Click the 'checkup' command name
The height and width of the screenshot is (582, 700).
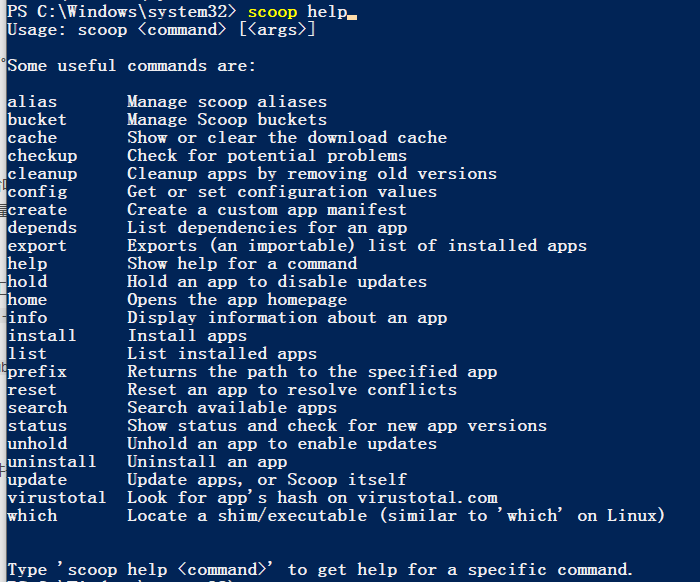(42, 156)
